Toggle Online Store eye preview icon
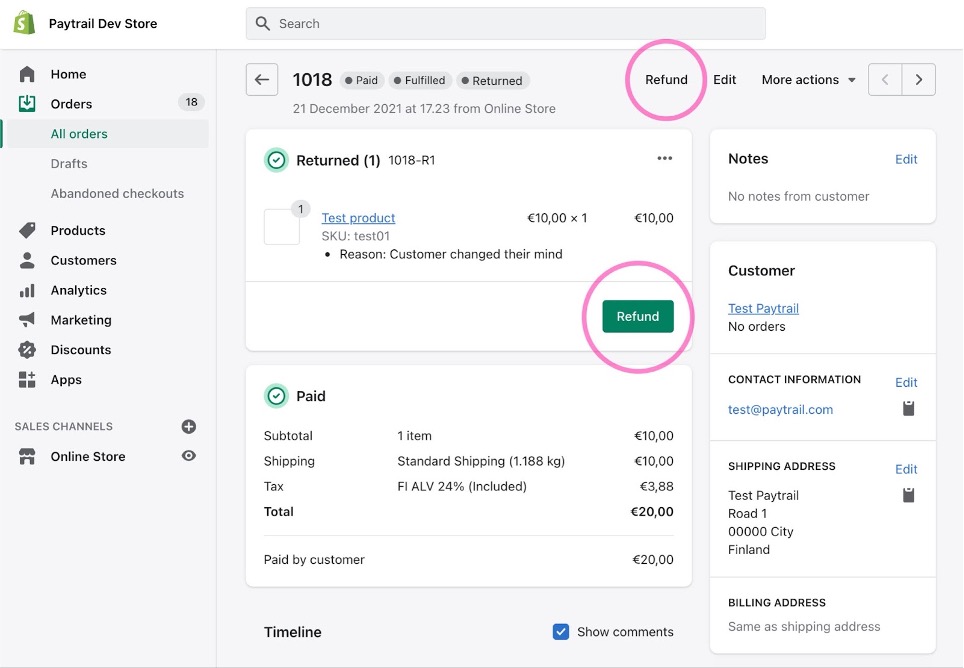Screen dimensions: 964x668 click(189, 456)
